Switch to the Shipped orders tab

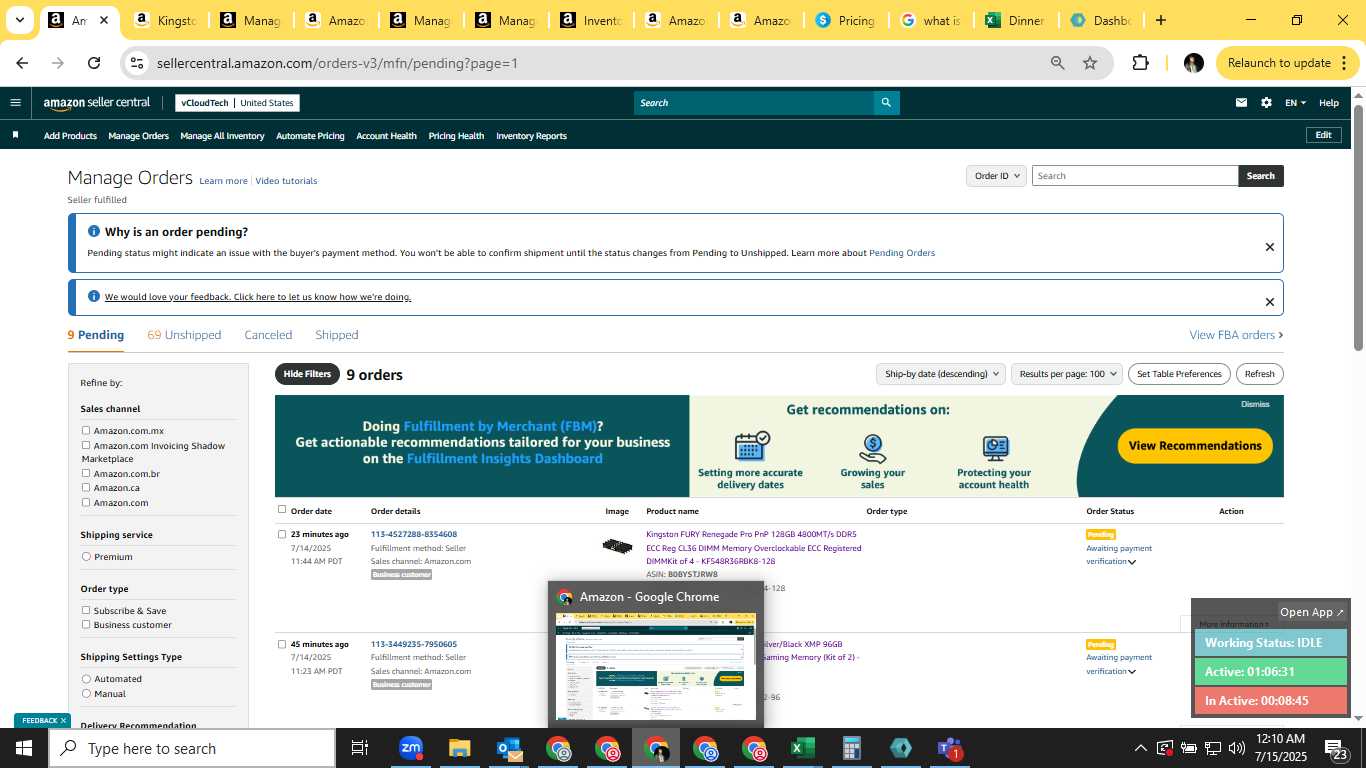pos(336,335)
